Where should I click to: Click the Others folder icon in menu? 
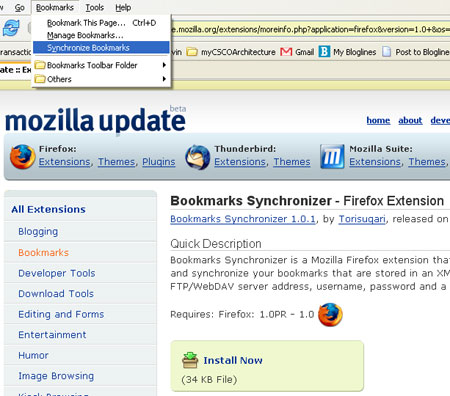tap(40, 79)
